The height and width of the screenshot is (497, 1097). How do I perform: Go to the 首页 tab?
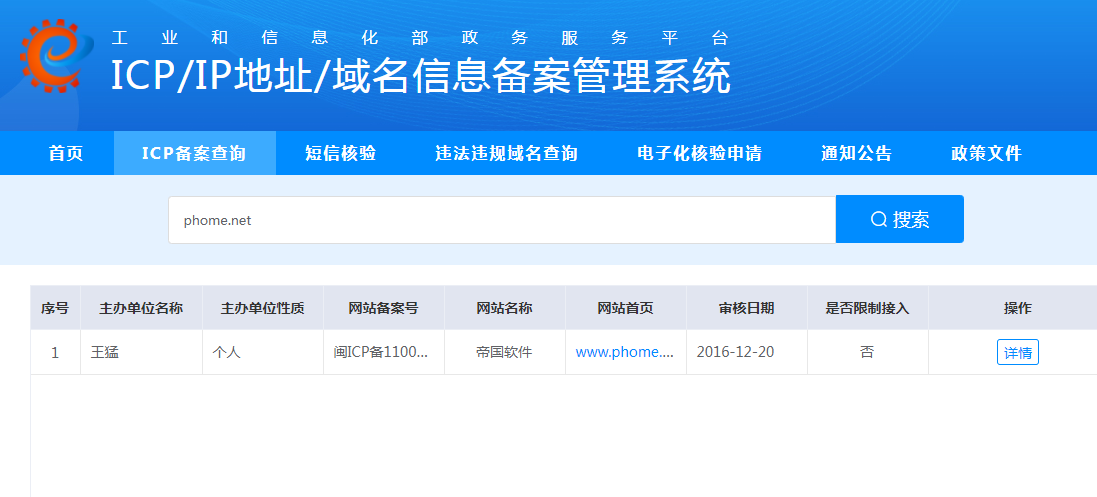(66, 153)
